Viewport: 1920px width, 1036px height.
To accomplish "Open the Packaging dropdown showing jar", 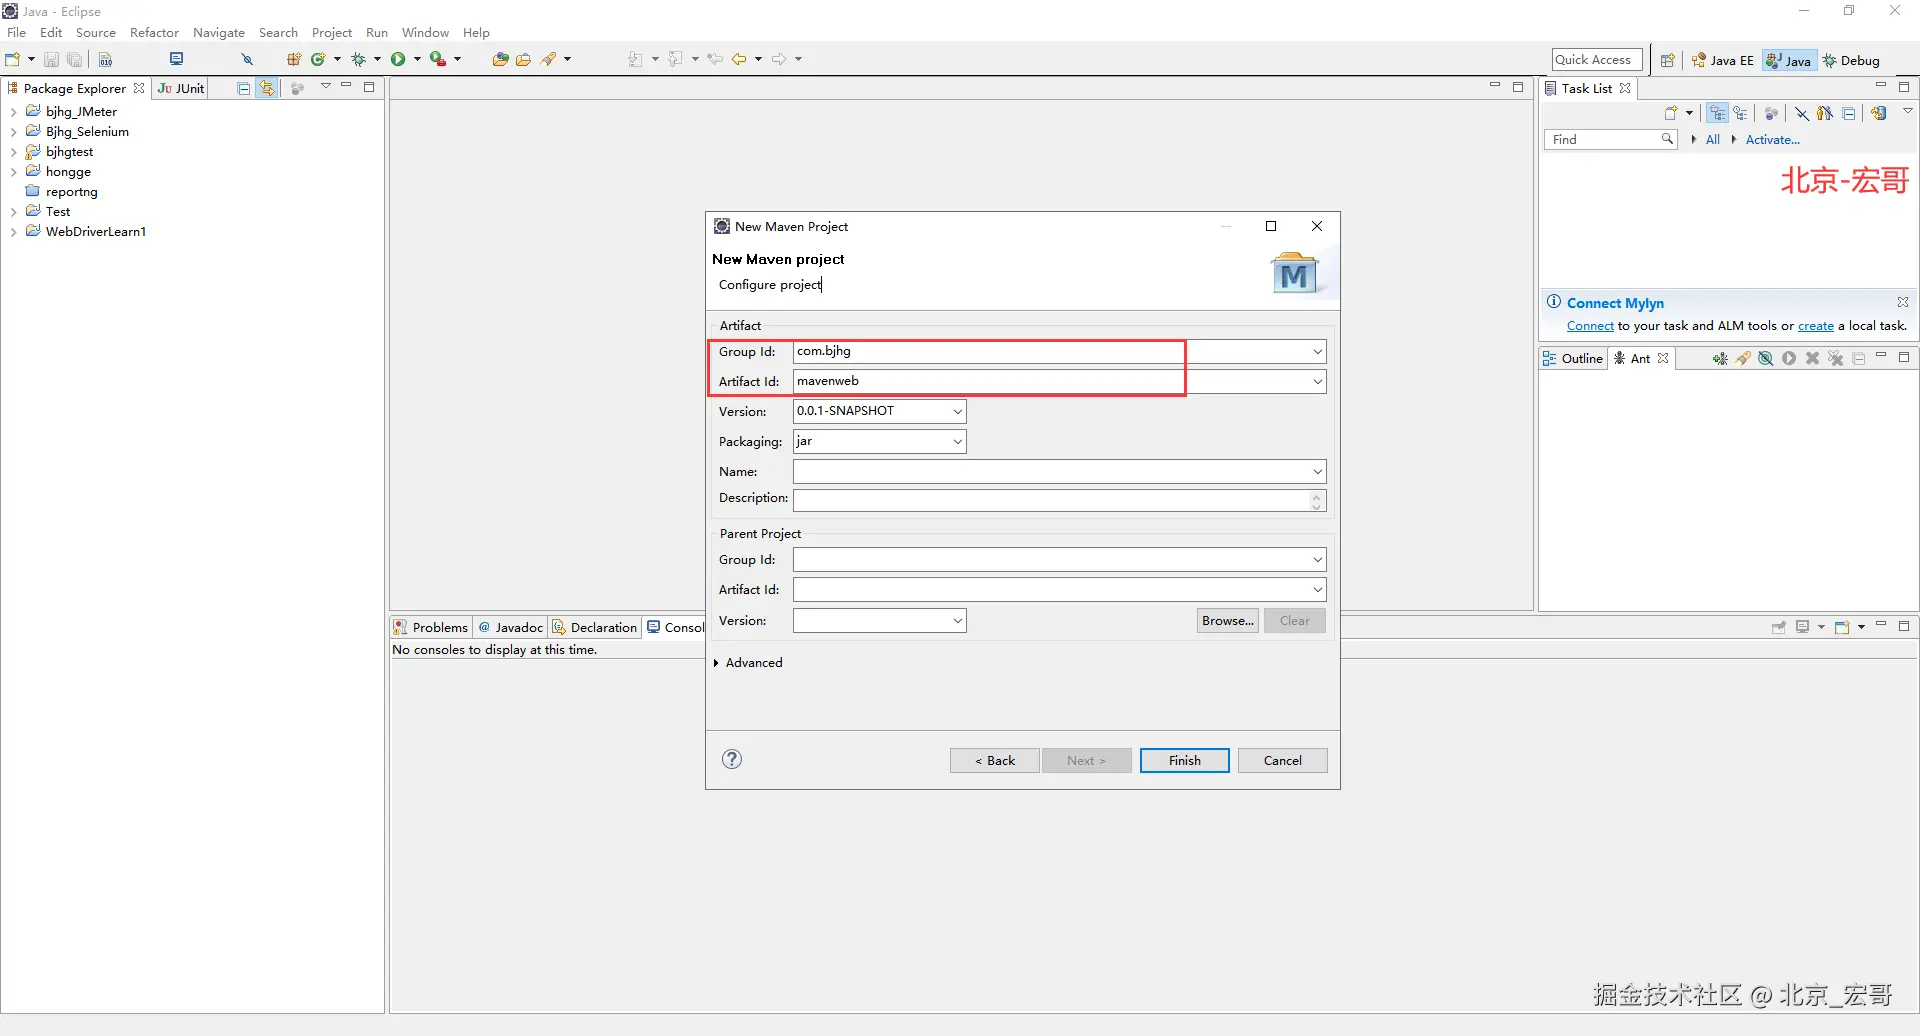I will pyautogui.click(x=957, y=442).
